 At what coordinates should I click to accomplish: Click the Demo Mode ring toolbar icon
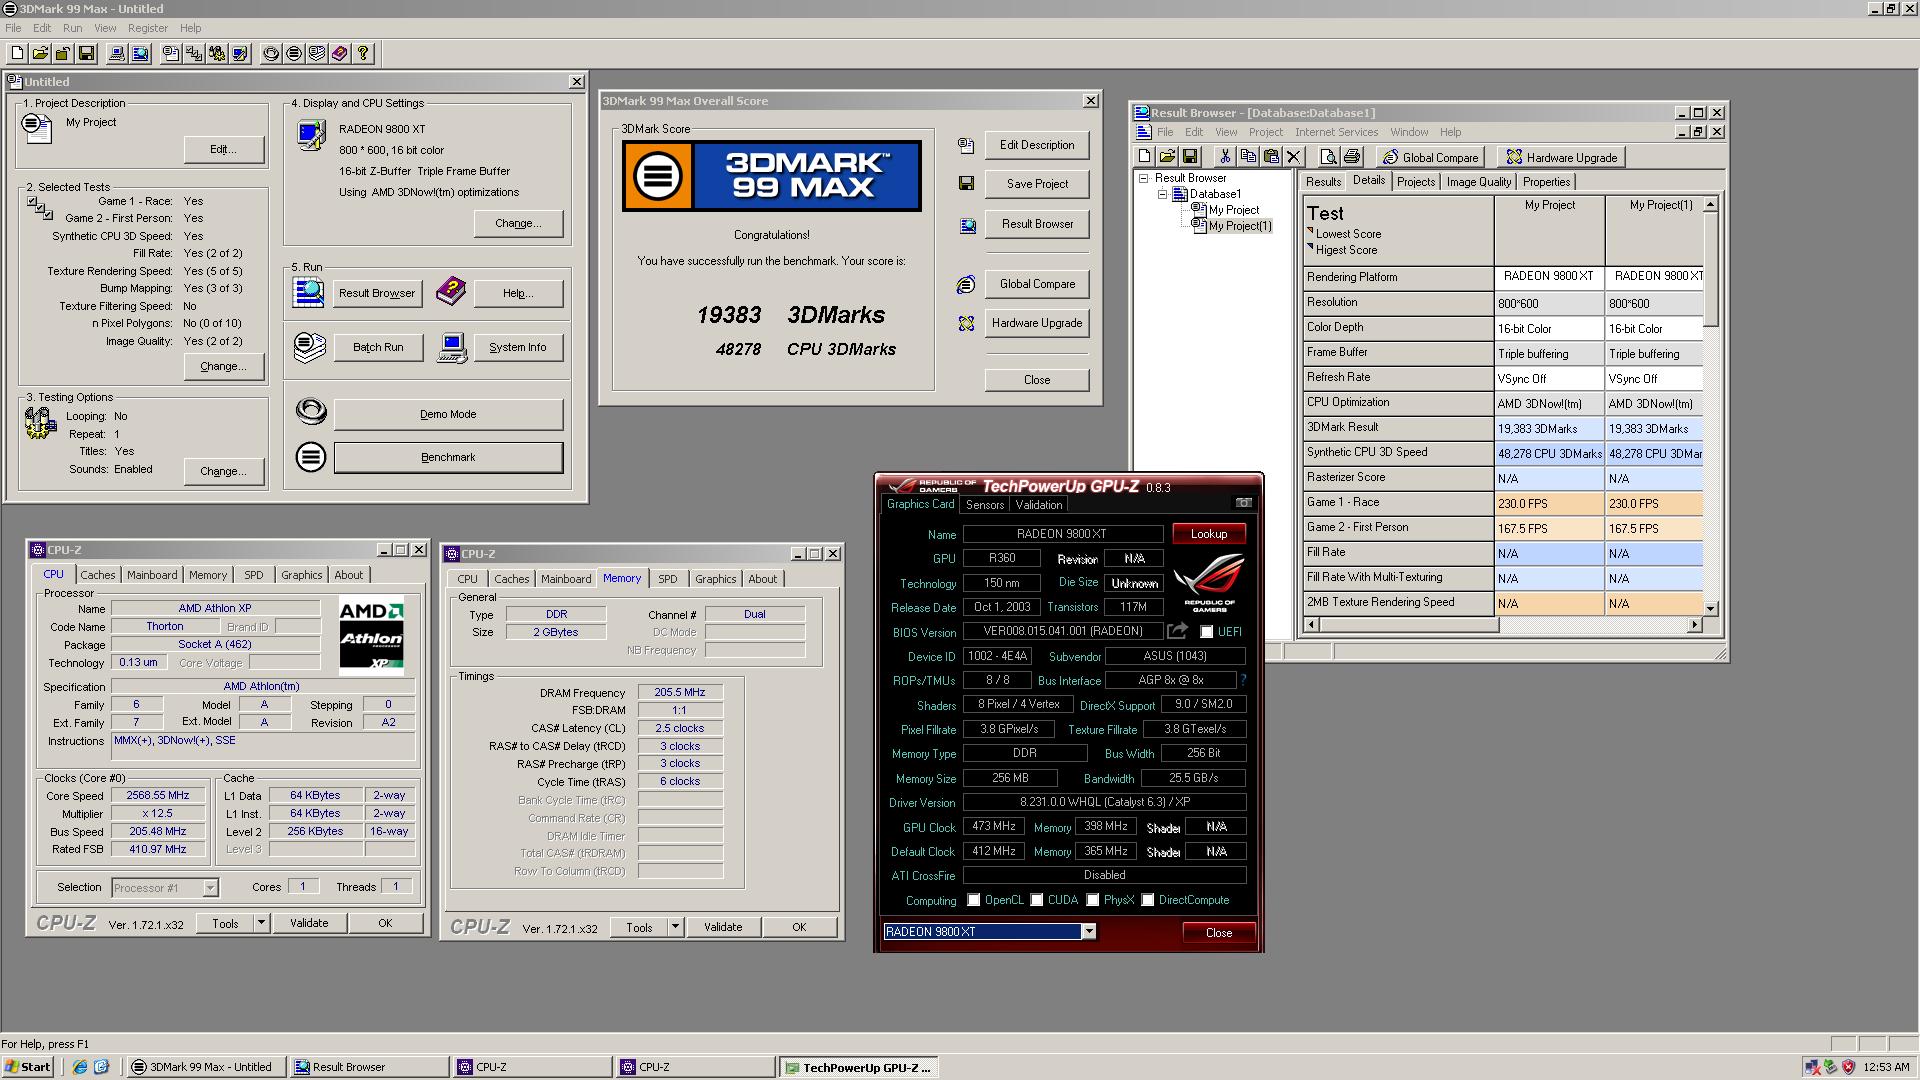(x=271, y=54)
